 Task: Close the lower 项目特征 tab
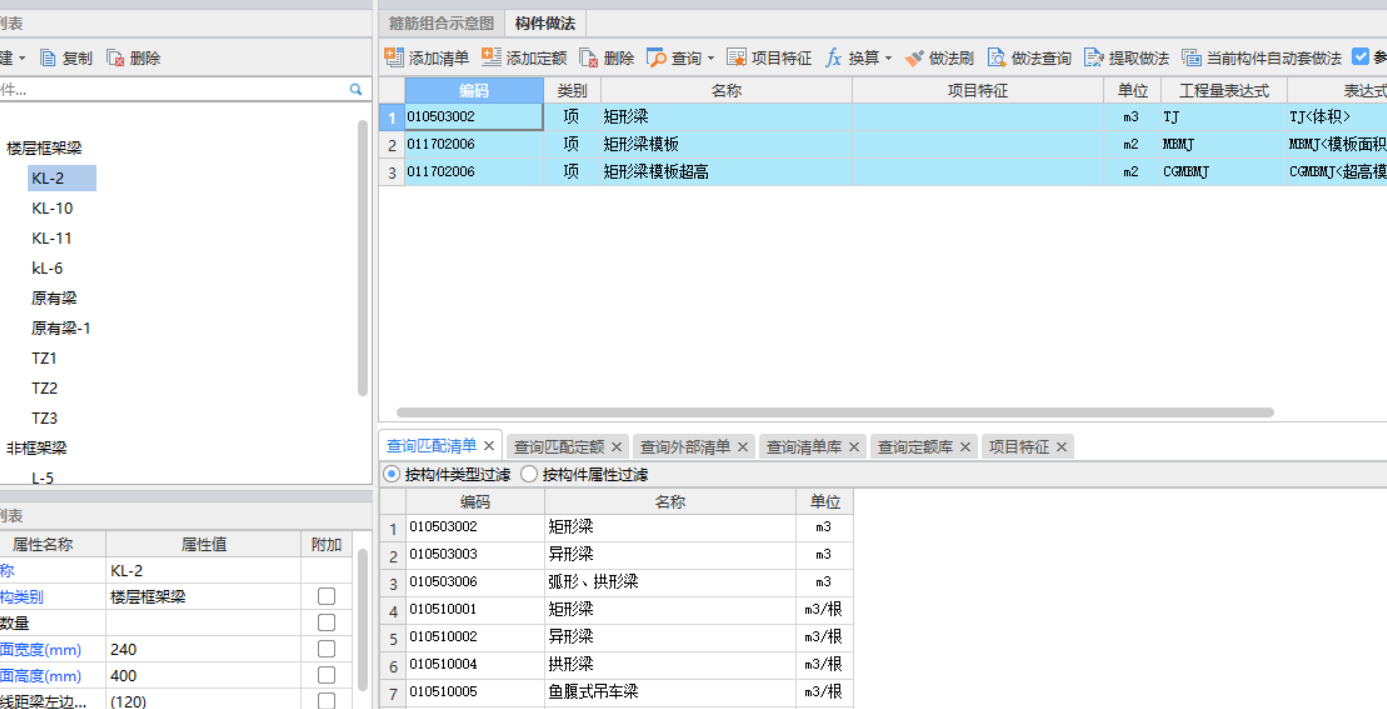(x=1061, y=447)
